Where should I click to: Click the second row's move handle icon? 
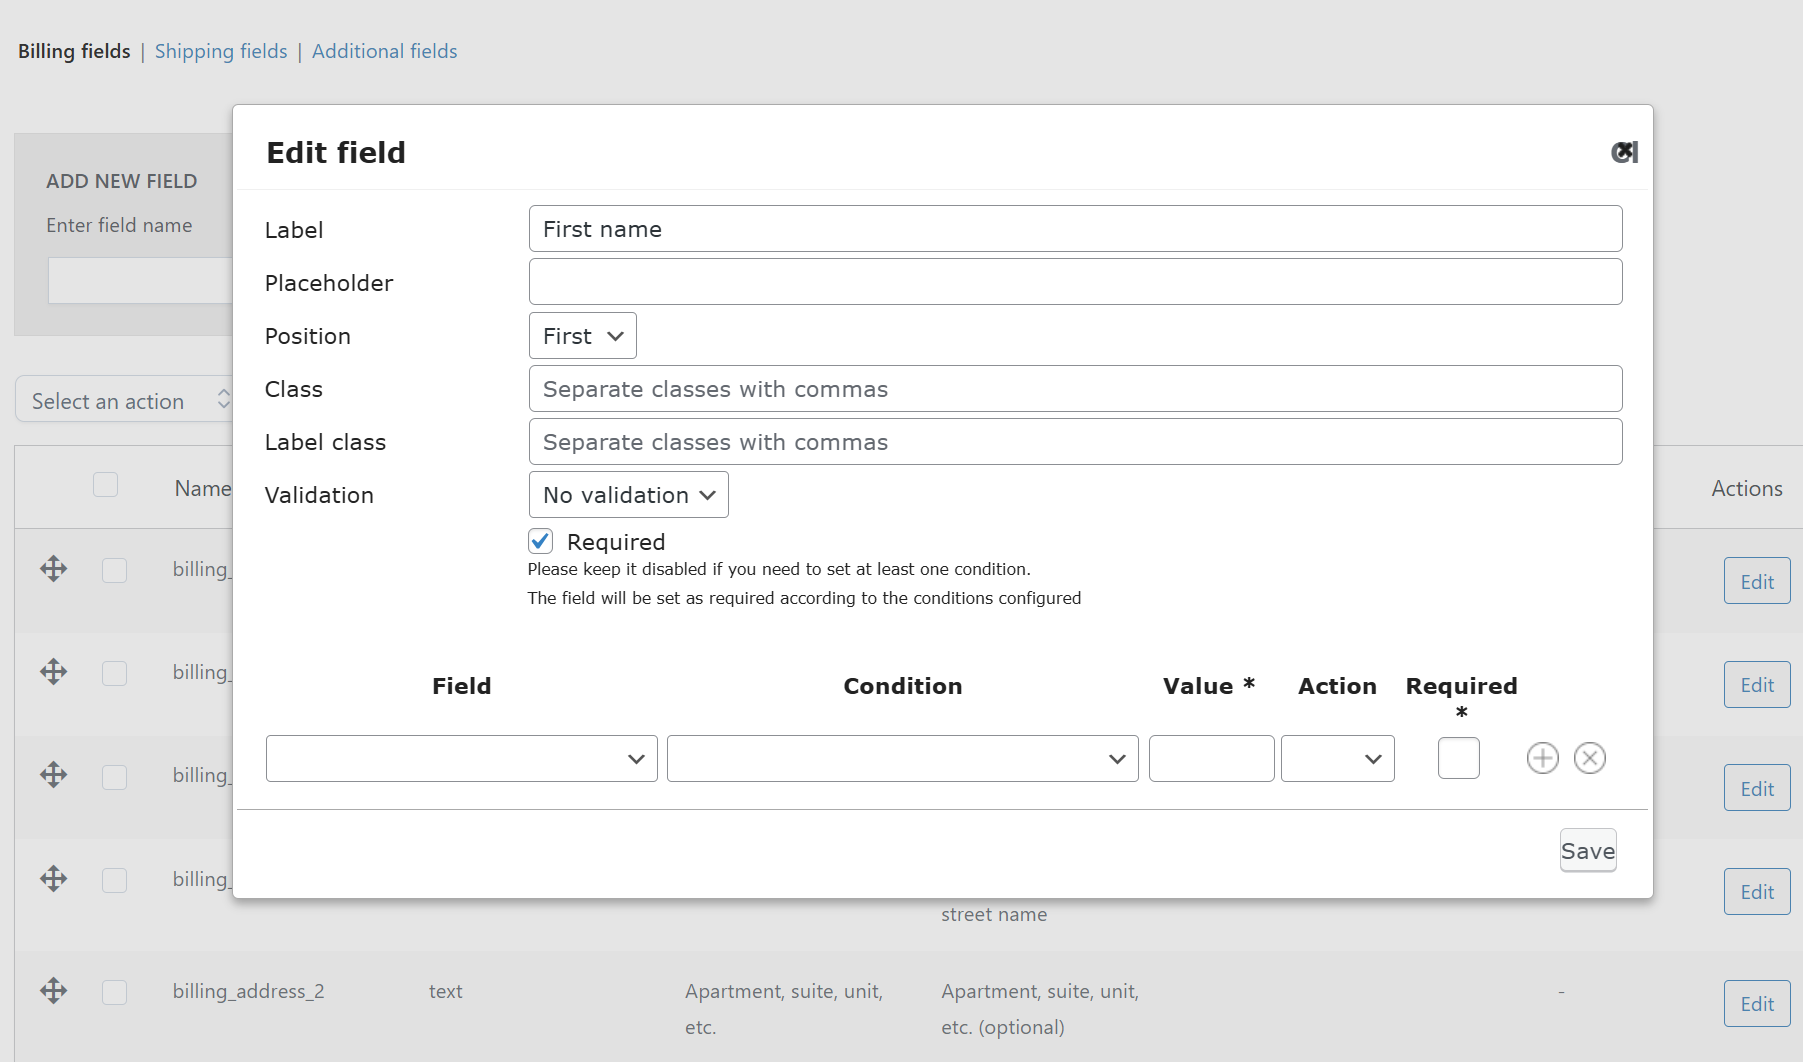click(54, 672)
